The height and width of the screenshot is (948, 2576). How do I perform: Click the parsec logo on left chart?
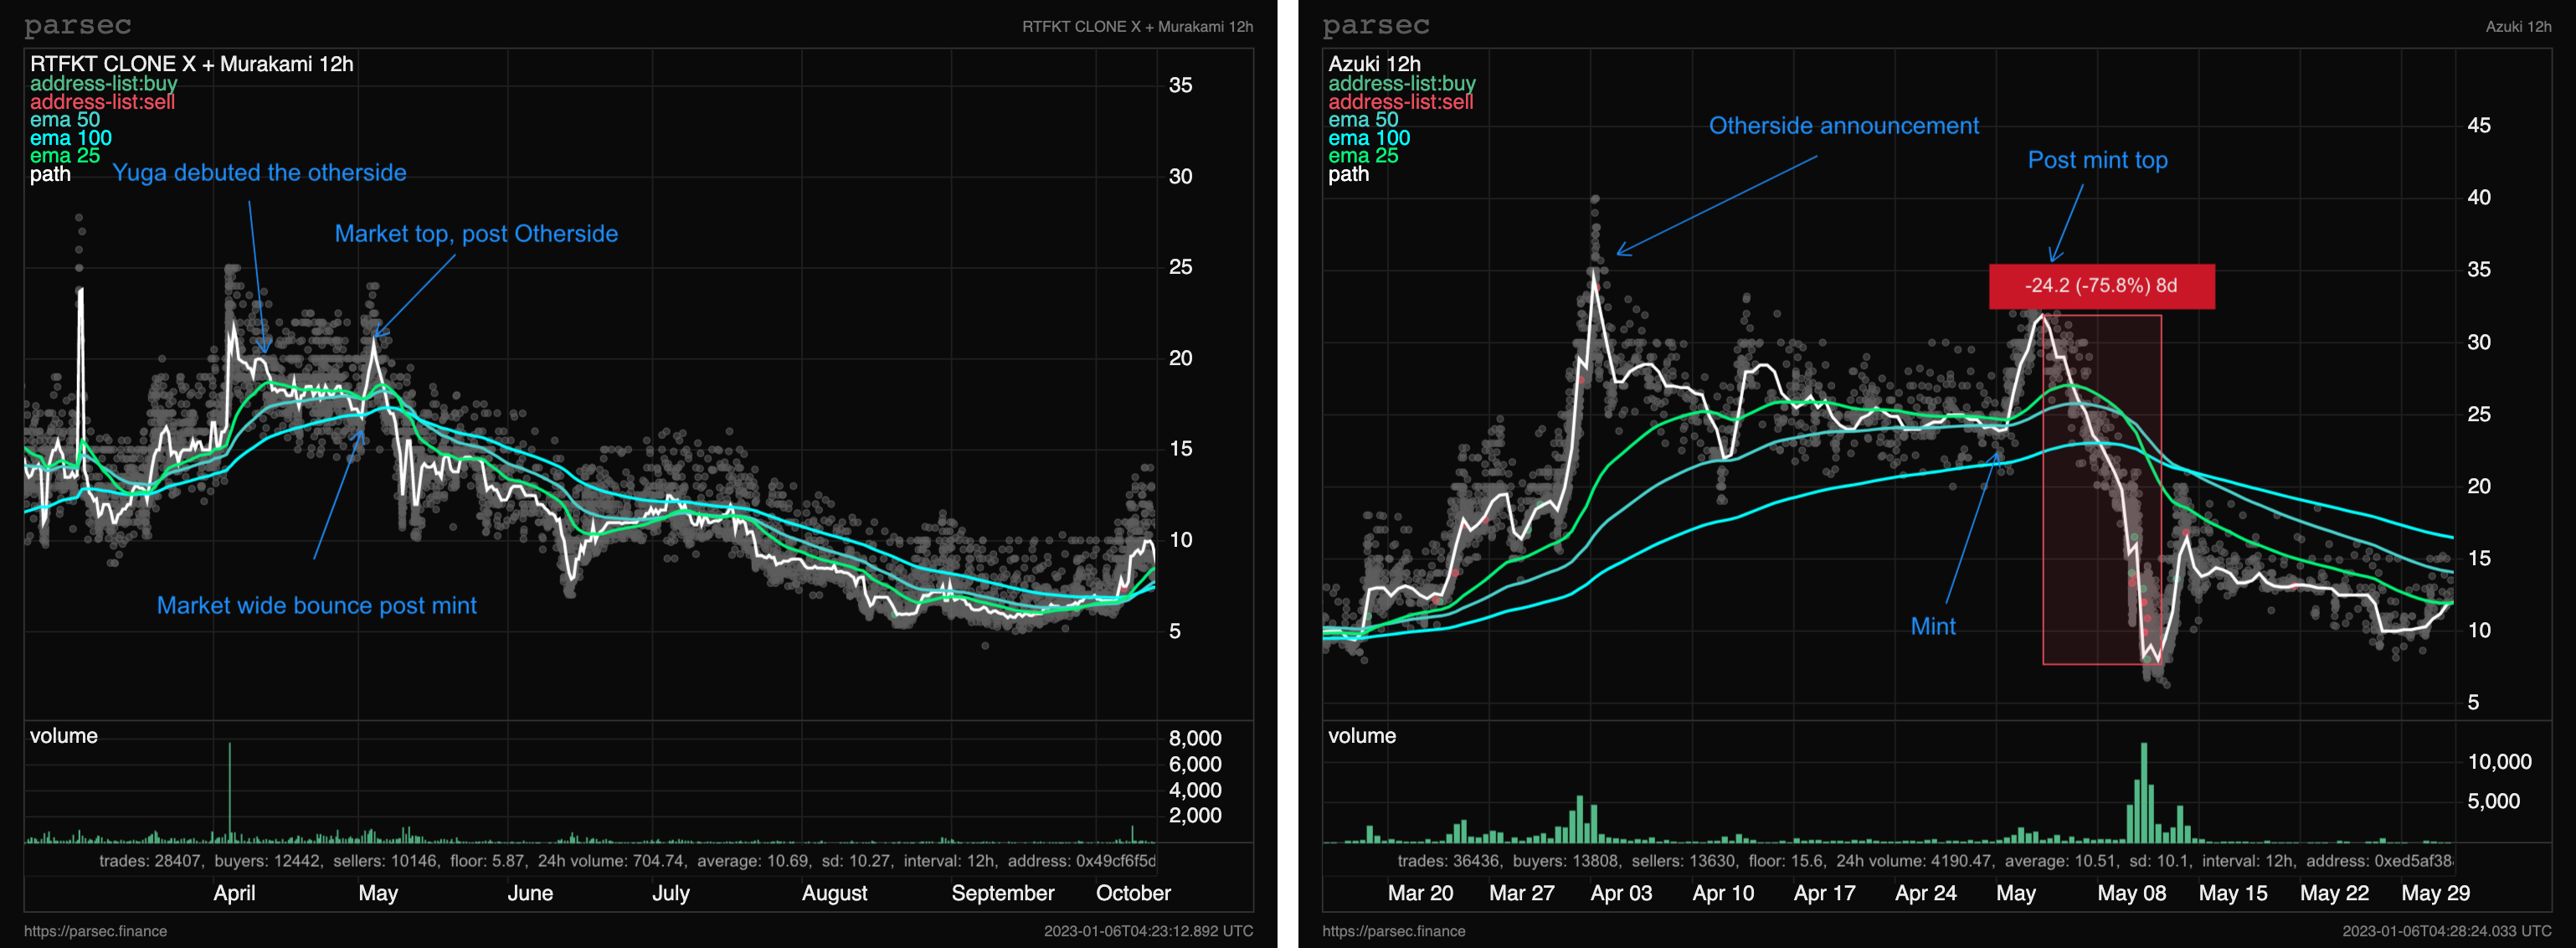[x=77, y=26]
